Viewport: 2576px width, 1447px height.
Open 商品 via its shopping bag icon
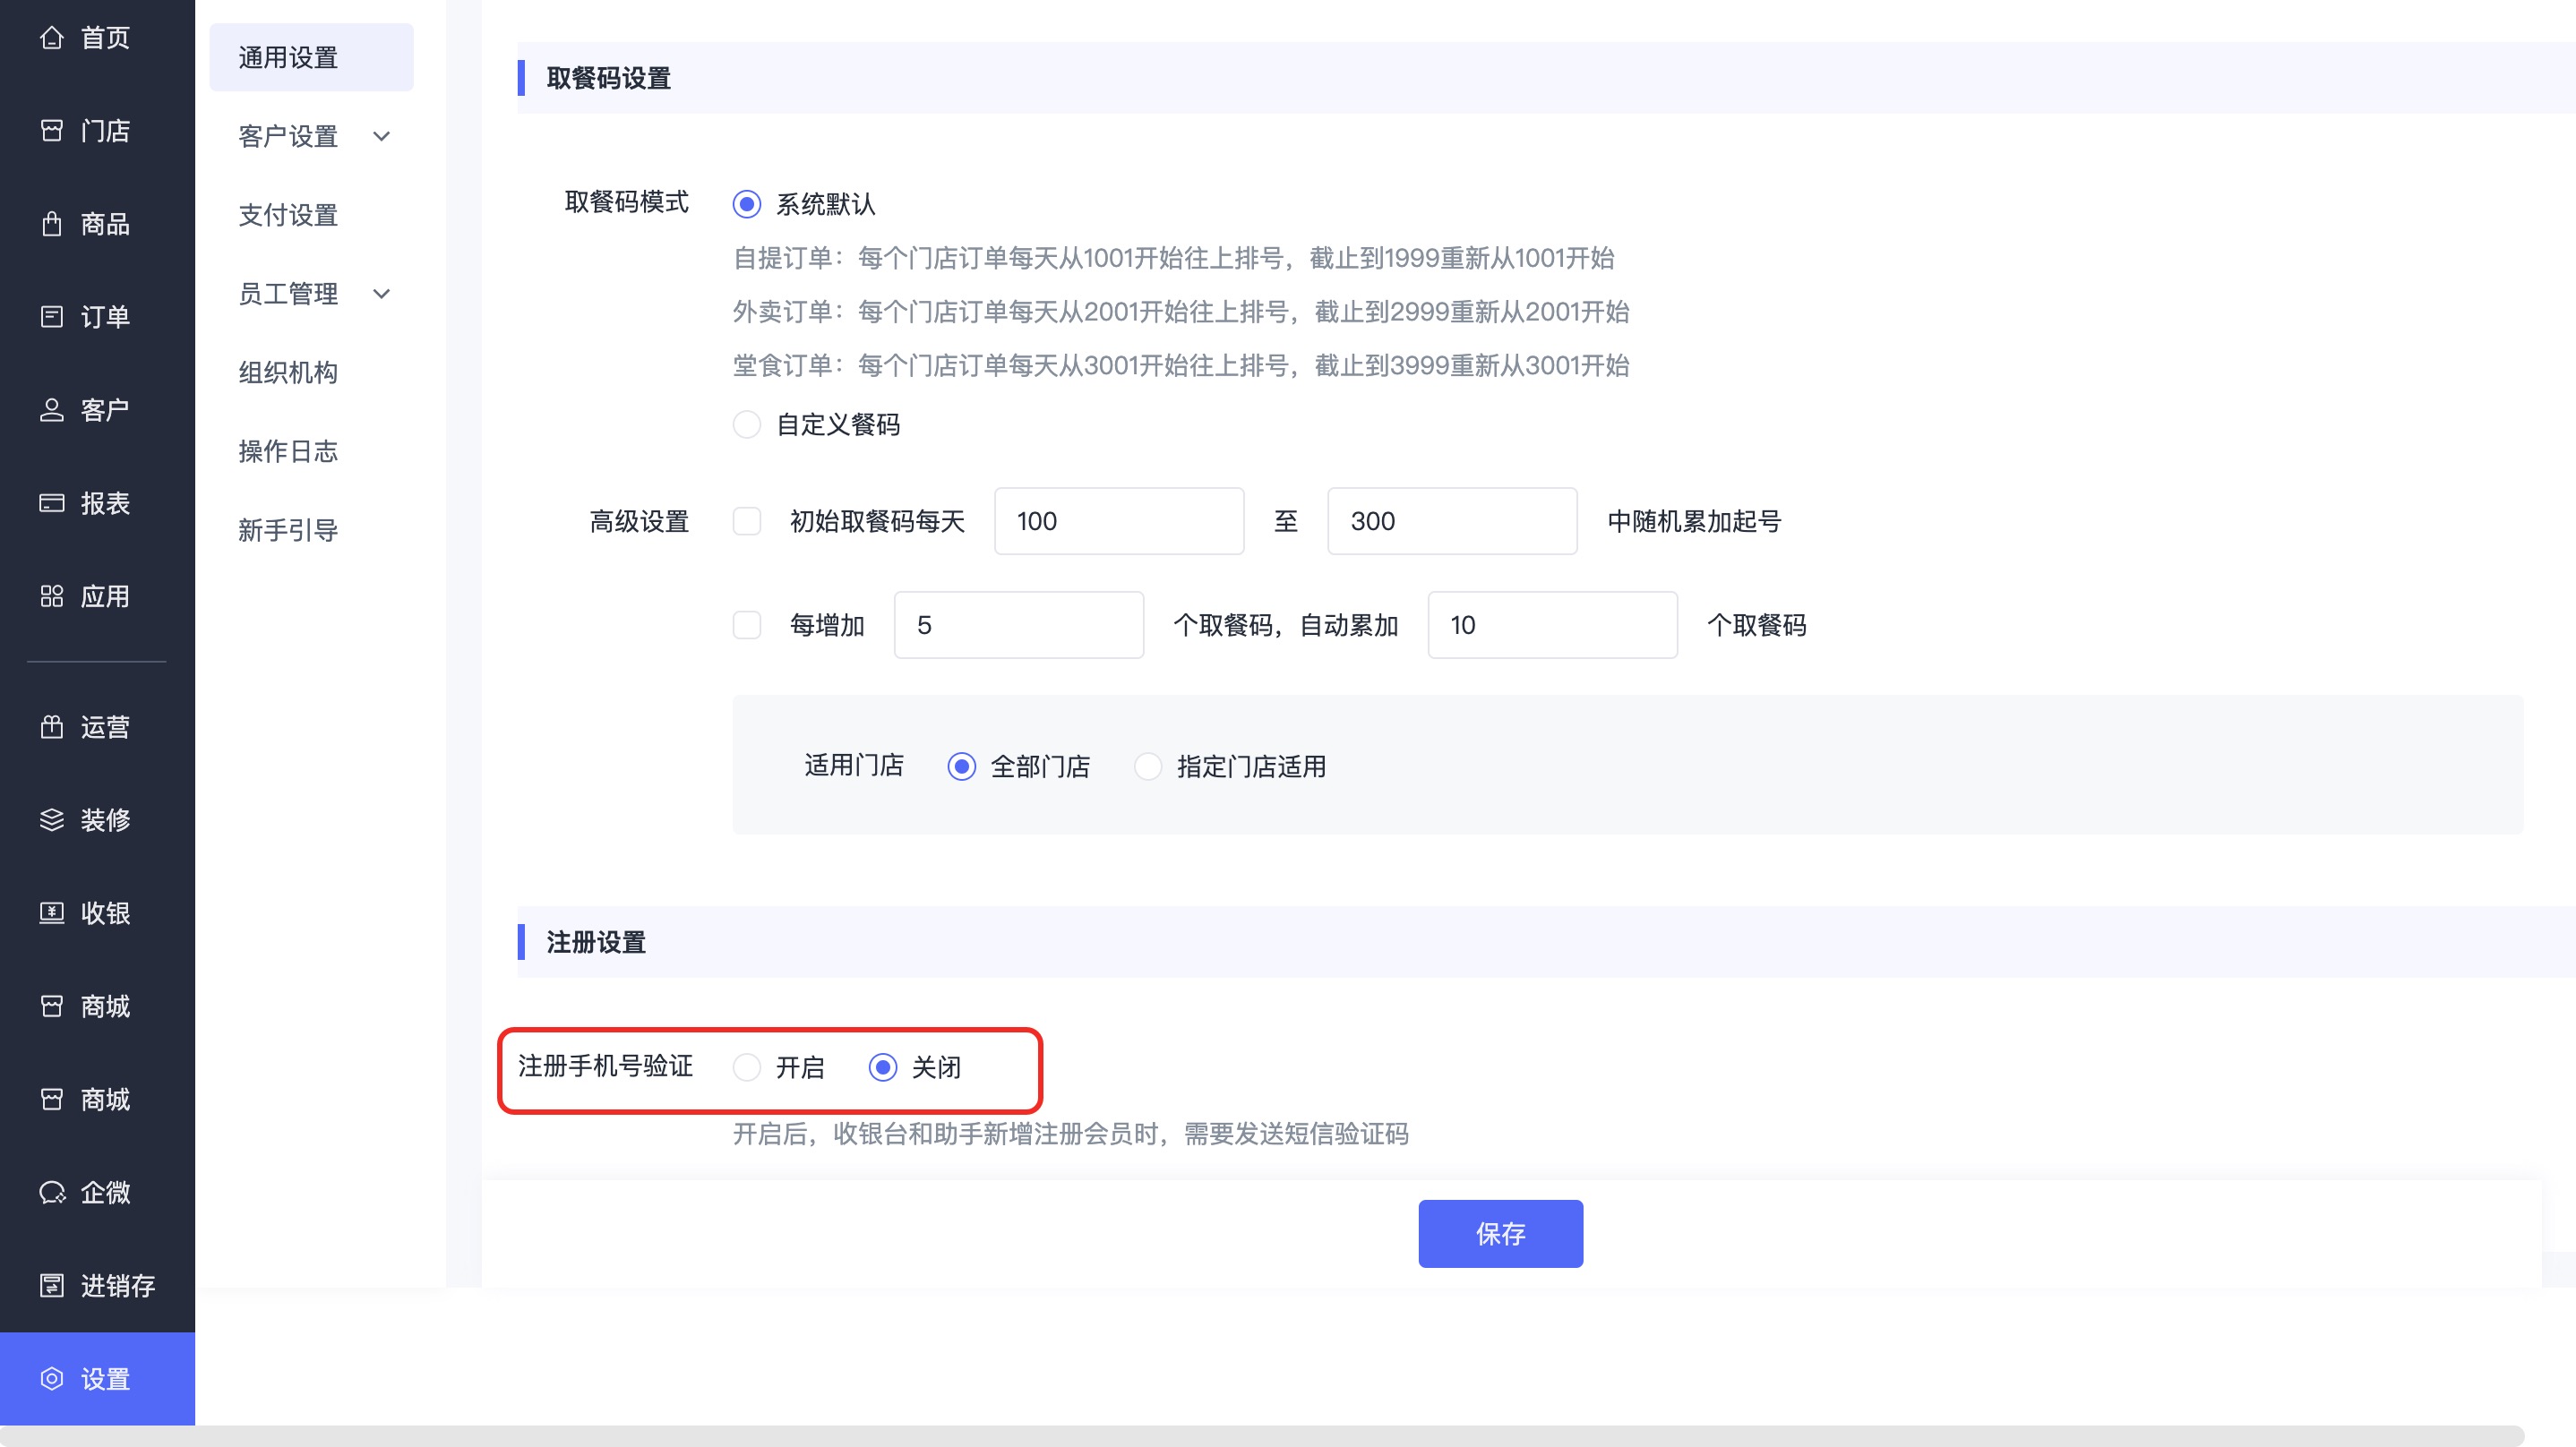tap(51, 224)
